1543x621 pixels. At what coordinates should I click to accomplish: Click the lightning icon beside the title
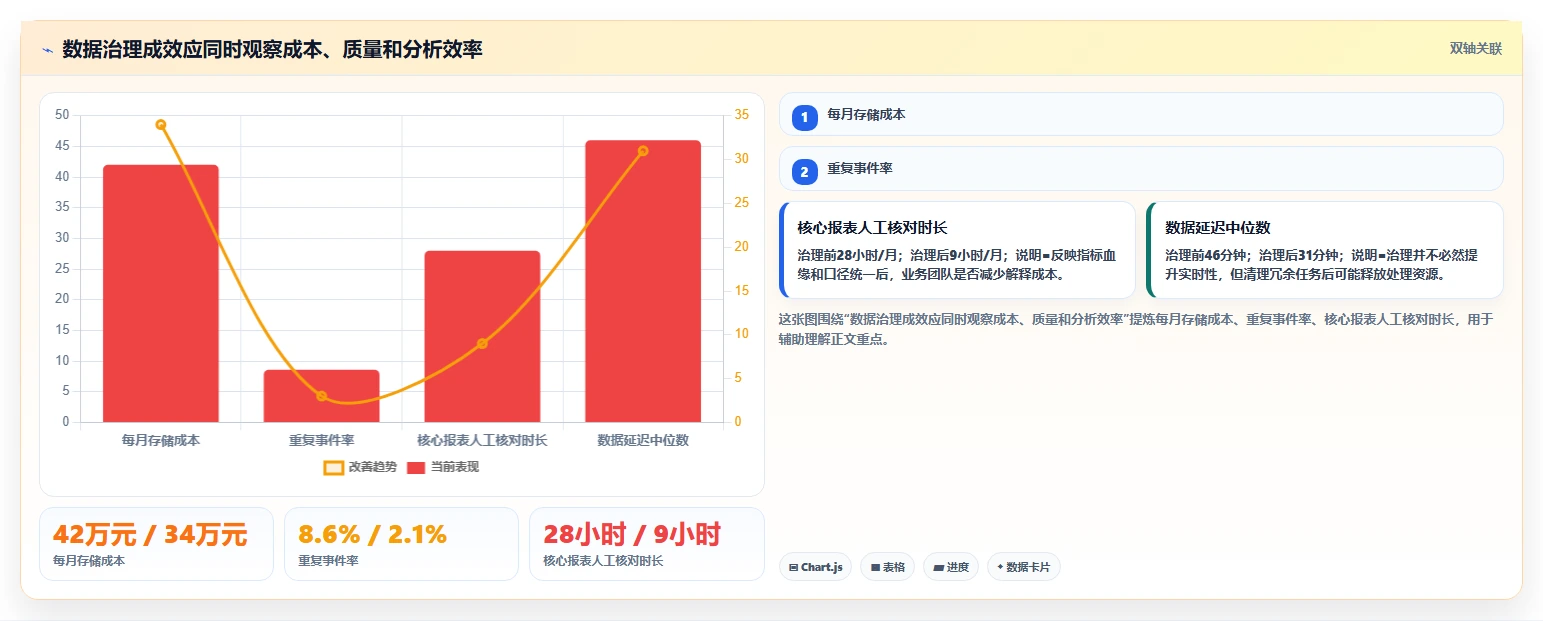47,49
